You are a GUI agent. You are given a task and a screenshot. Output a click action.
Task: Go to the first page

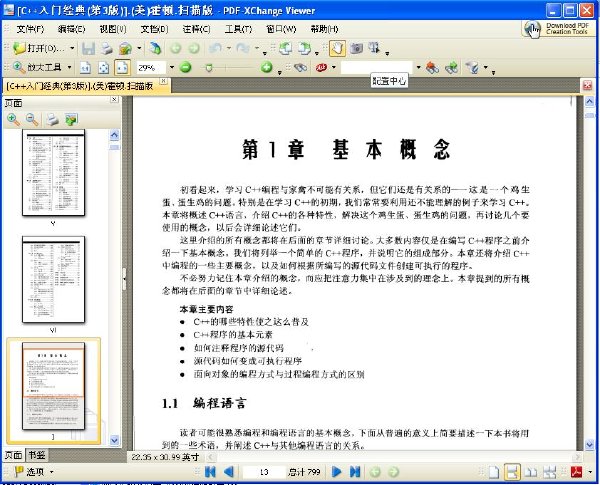click(210, 472)
